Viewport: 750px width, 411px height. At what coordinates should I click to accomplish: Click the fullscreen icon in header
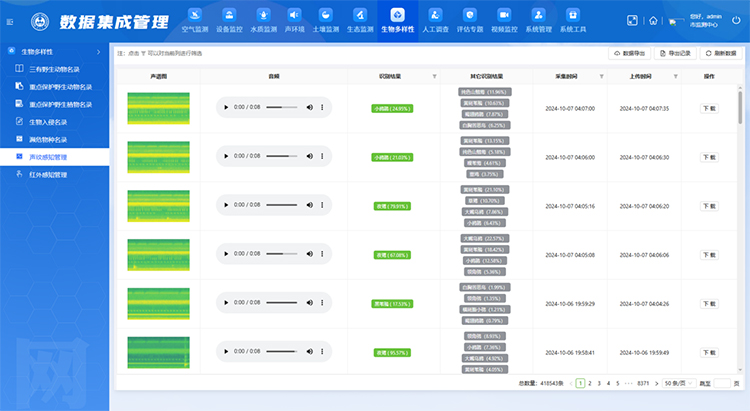pos(632,20)
